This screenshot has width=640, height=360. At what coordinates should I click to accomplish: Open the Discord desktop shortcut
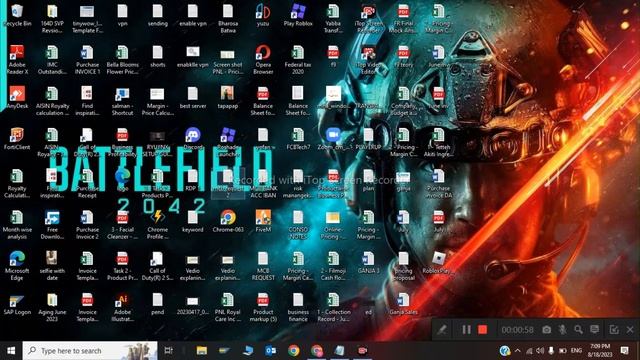(193, 139)
